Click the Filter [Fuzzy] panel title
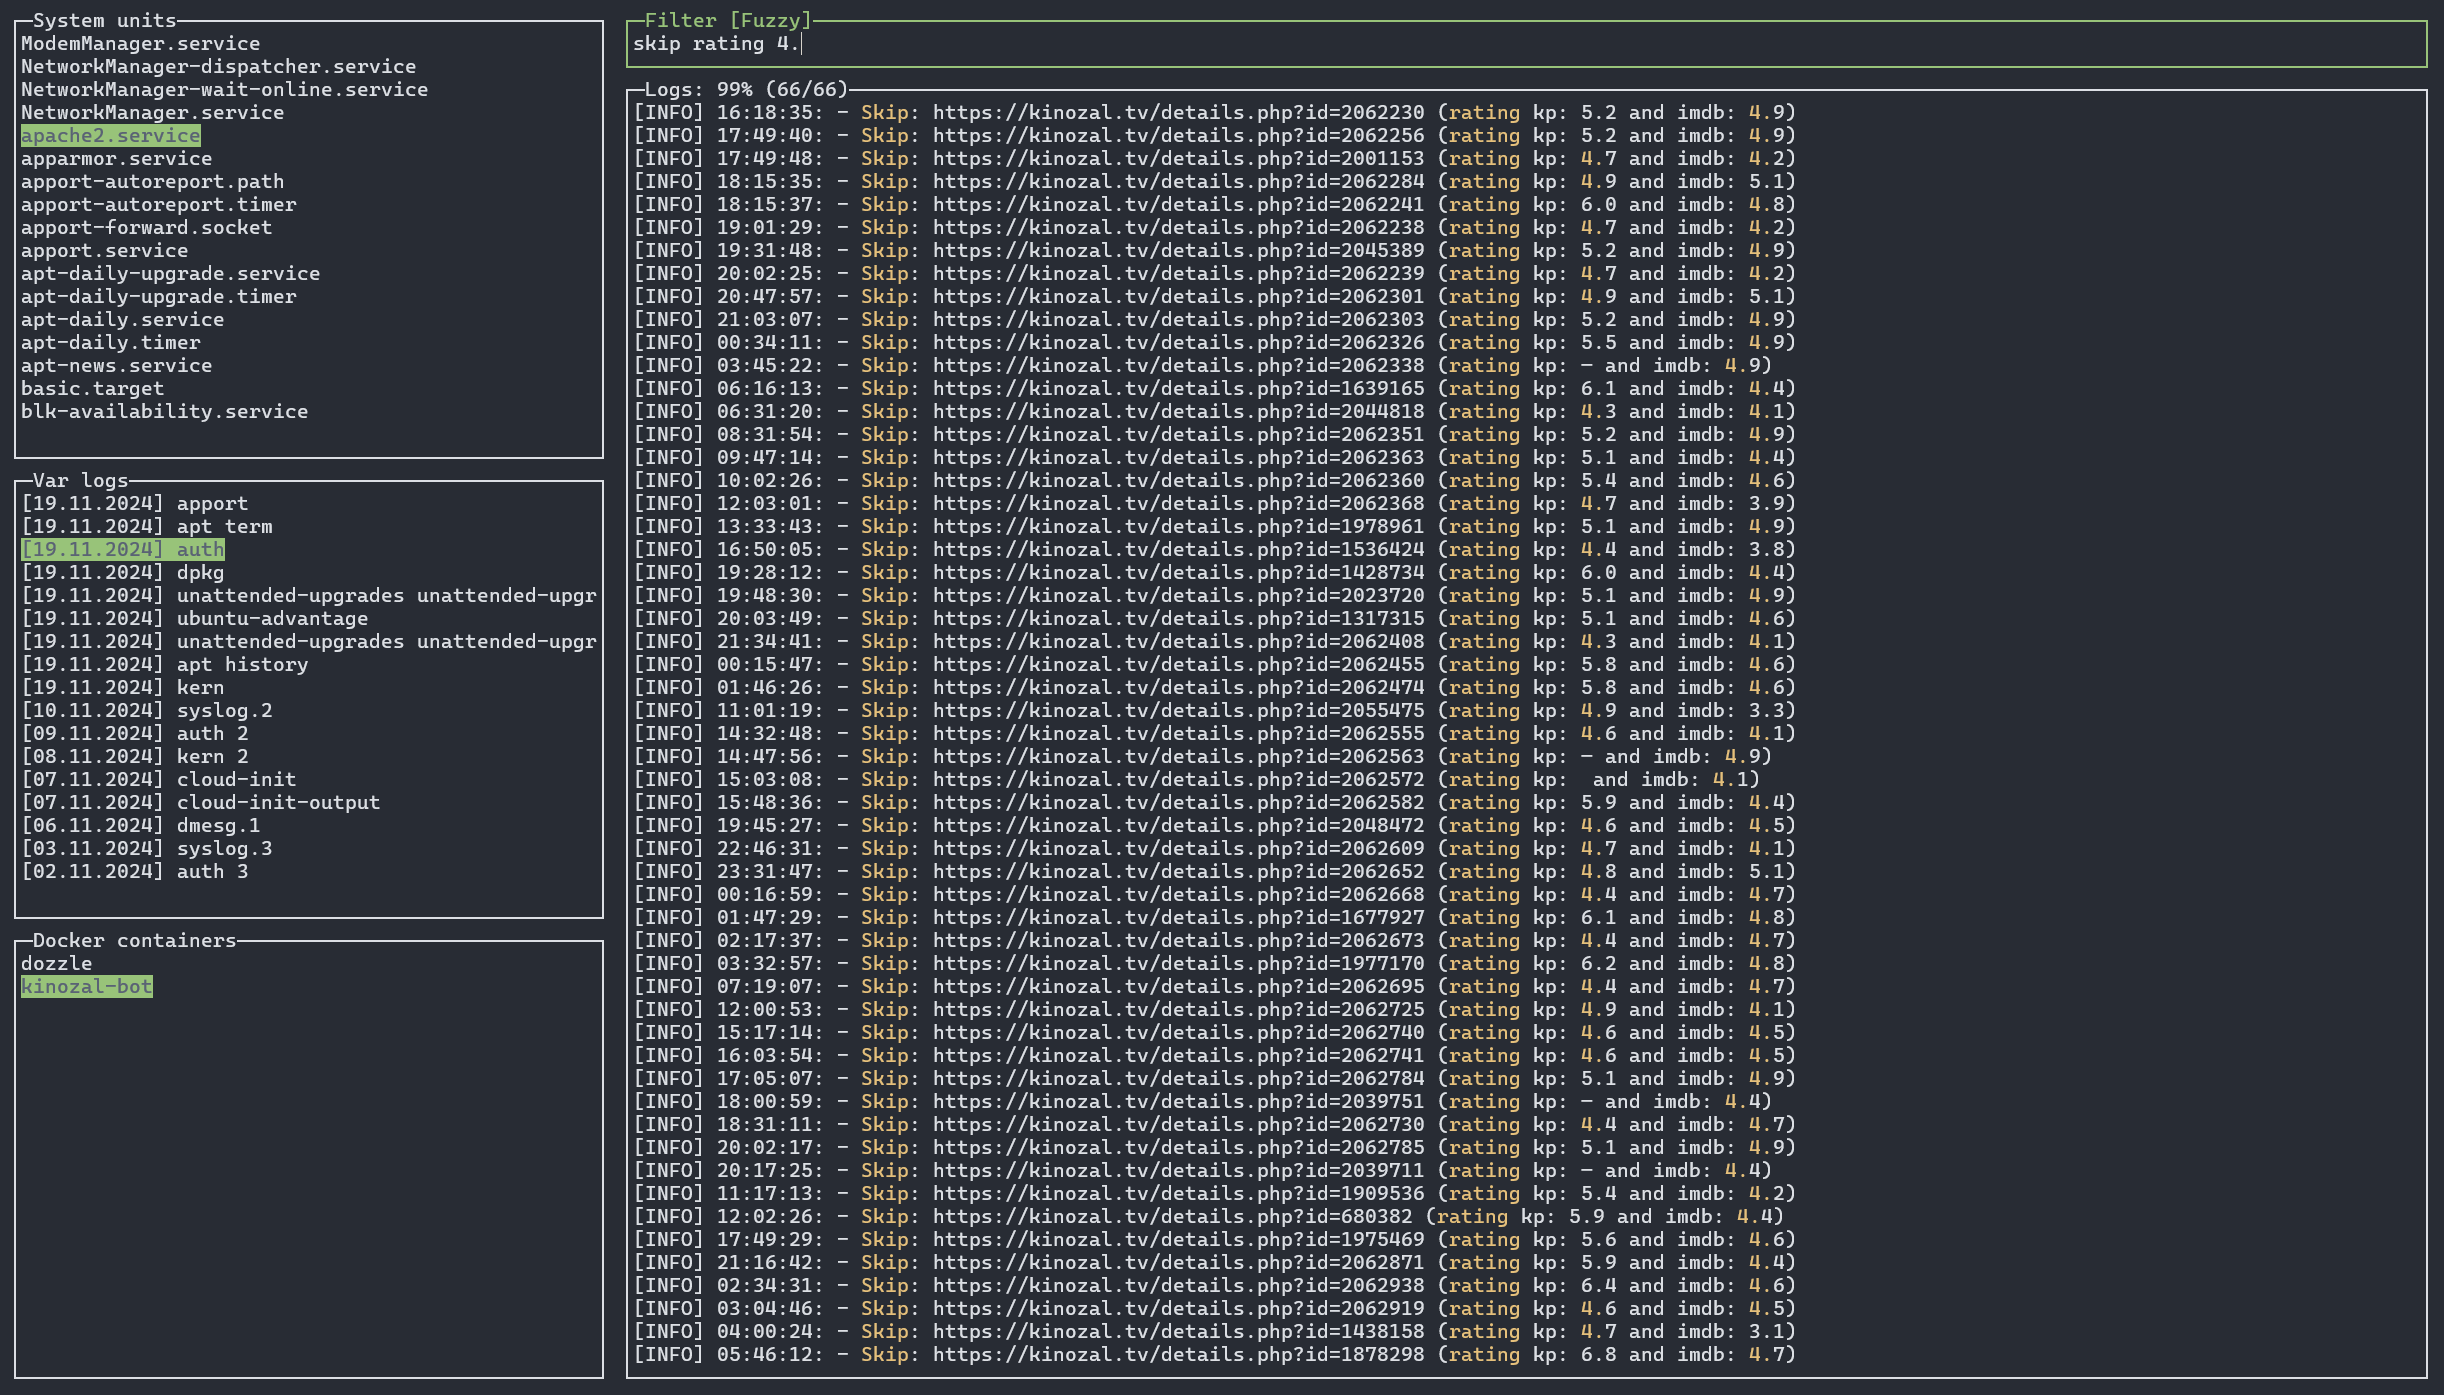 (x=728, y=20)
